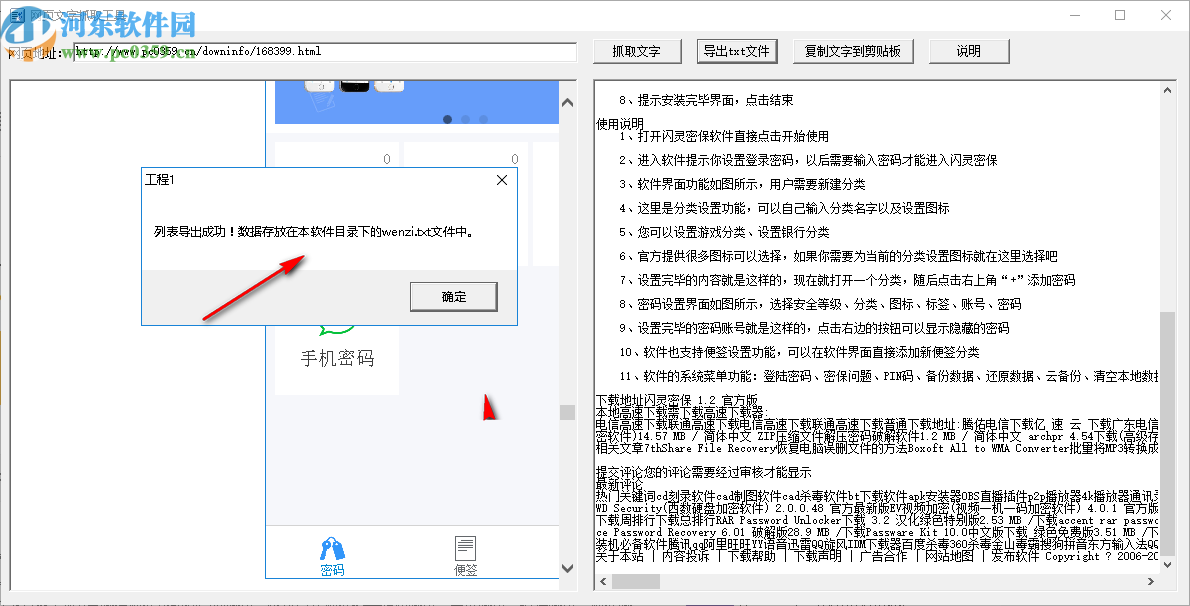Screen dimensions: 1190x606
Task: Confirm export by clicking 确定
Action: tap(453, 296)
